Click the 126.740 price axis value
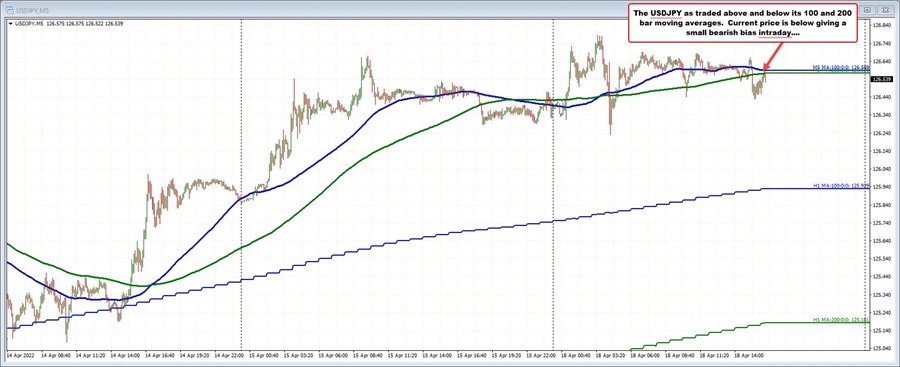Viewport: 900px width, 367px height. (881, 43)
